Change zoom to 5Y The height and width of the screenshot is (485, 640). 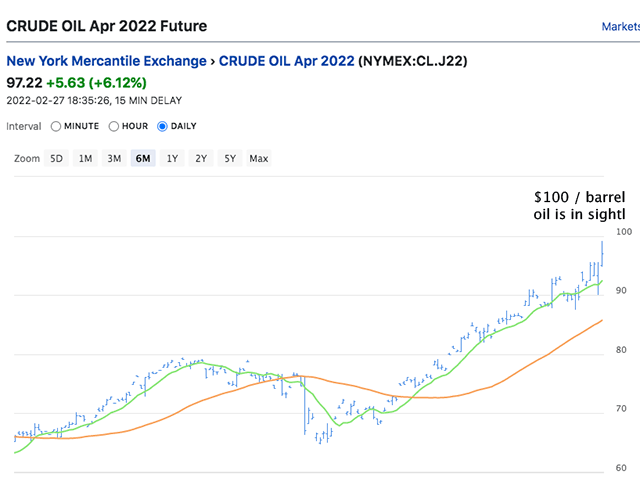point(230,158)
